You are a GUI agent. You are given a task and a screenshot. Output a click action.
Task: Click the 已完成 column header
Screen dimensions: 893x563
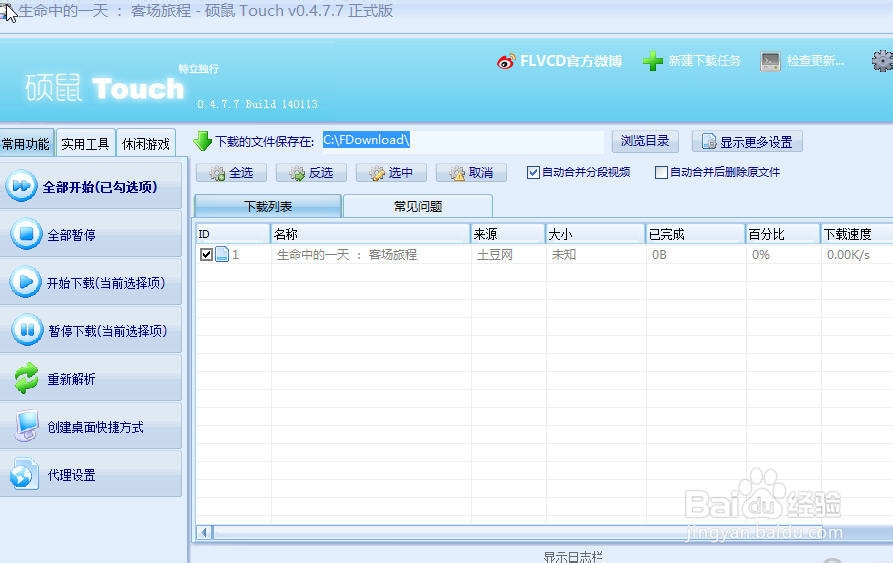(695, 234)
